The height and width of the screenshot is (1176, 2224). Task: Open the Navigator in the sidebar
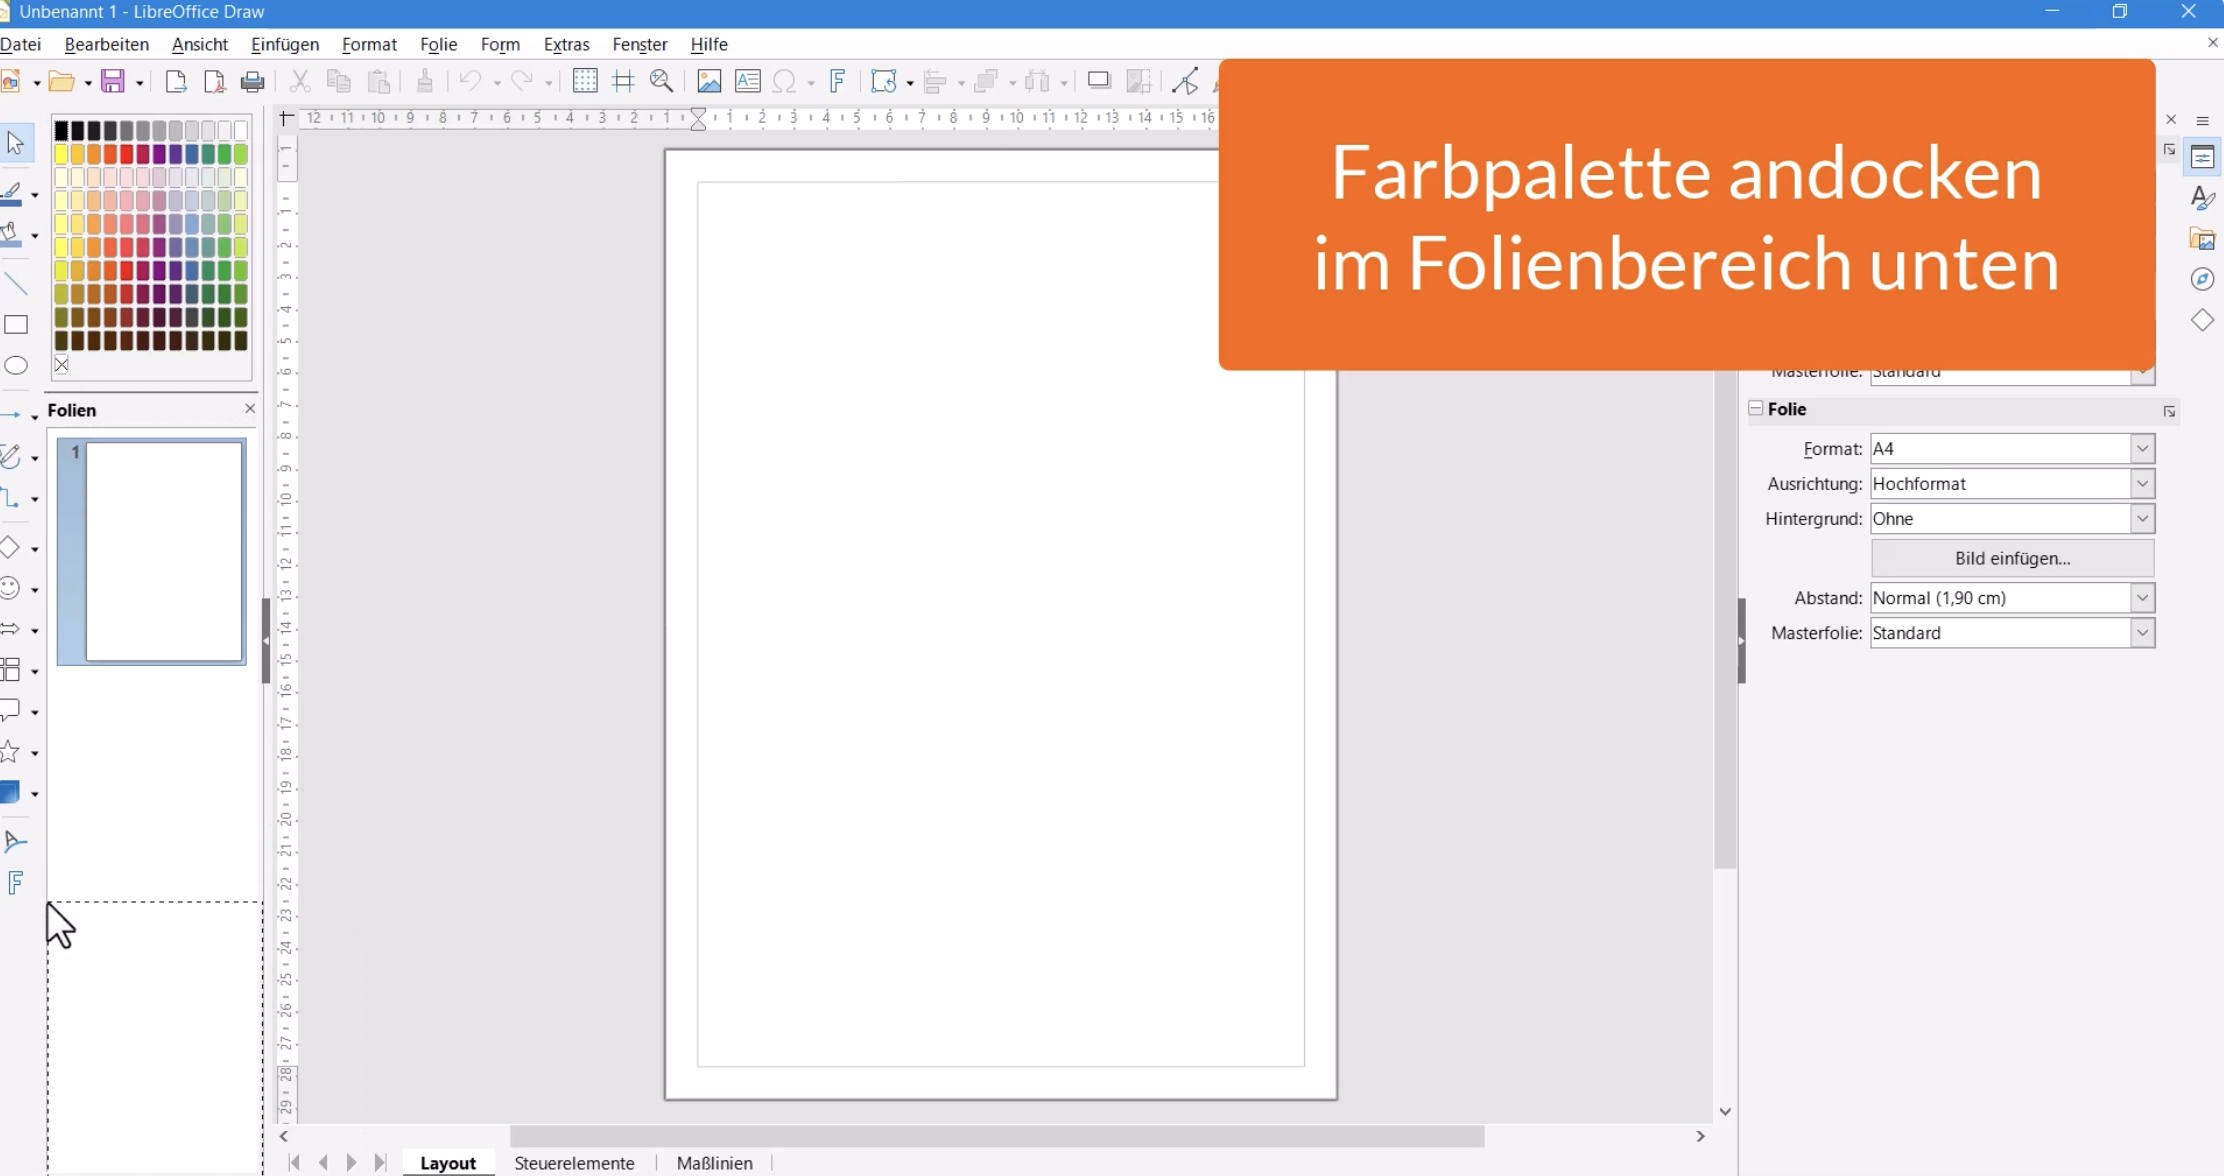click(2203, 279)
